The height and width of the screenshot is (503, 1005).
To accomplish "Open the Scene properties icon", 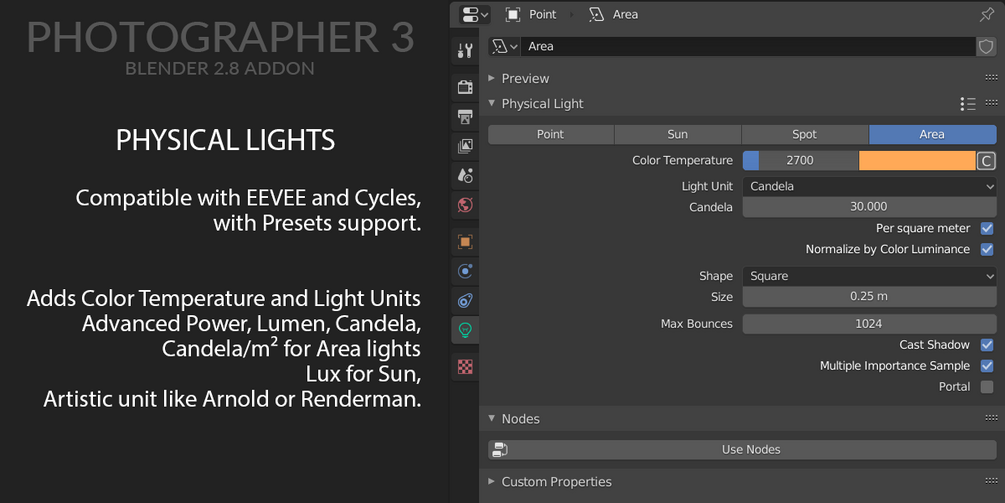I will point(465,175).
